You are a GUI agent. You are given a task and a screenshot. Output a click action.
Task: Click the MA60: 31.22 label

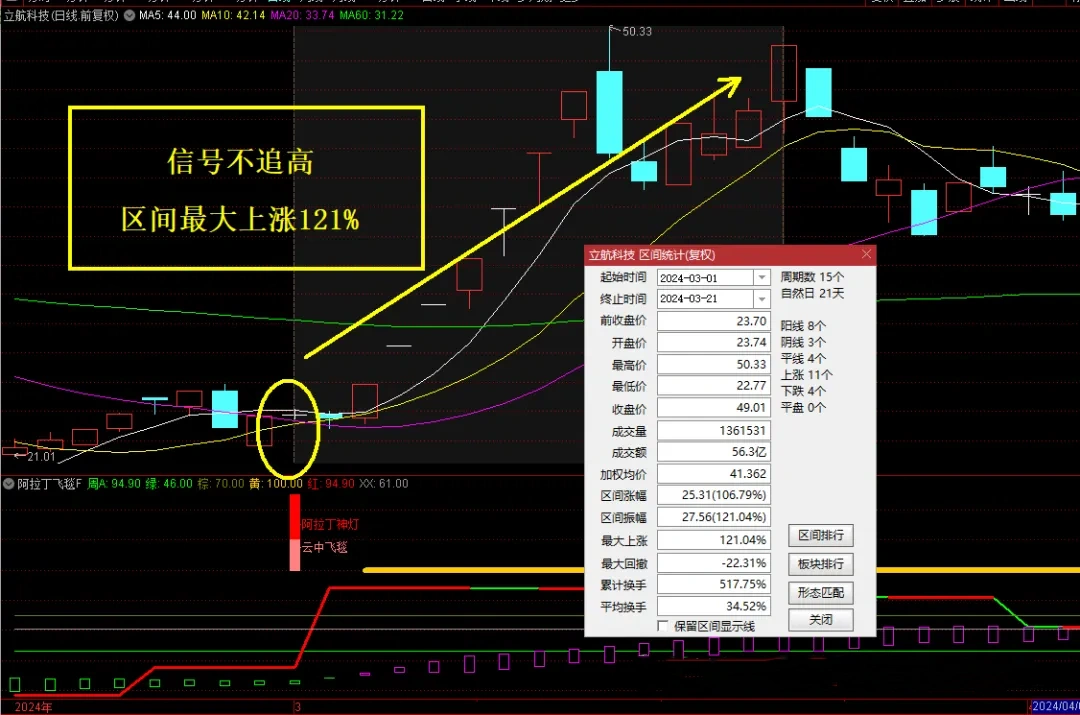[x=372, y=15]
